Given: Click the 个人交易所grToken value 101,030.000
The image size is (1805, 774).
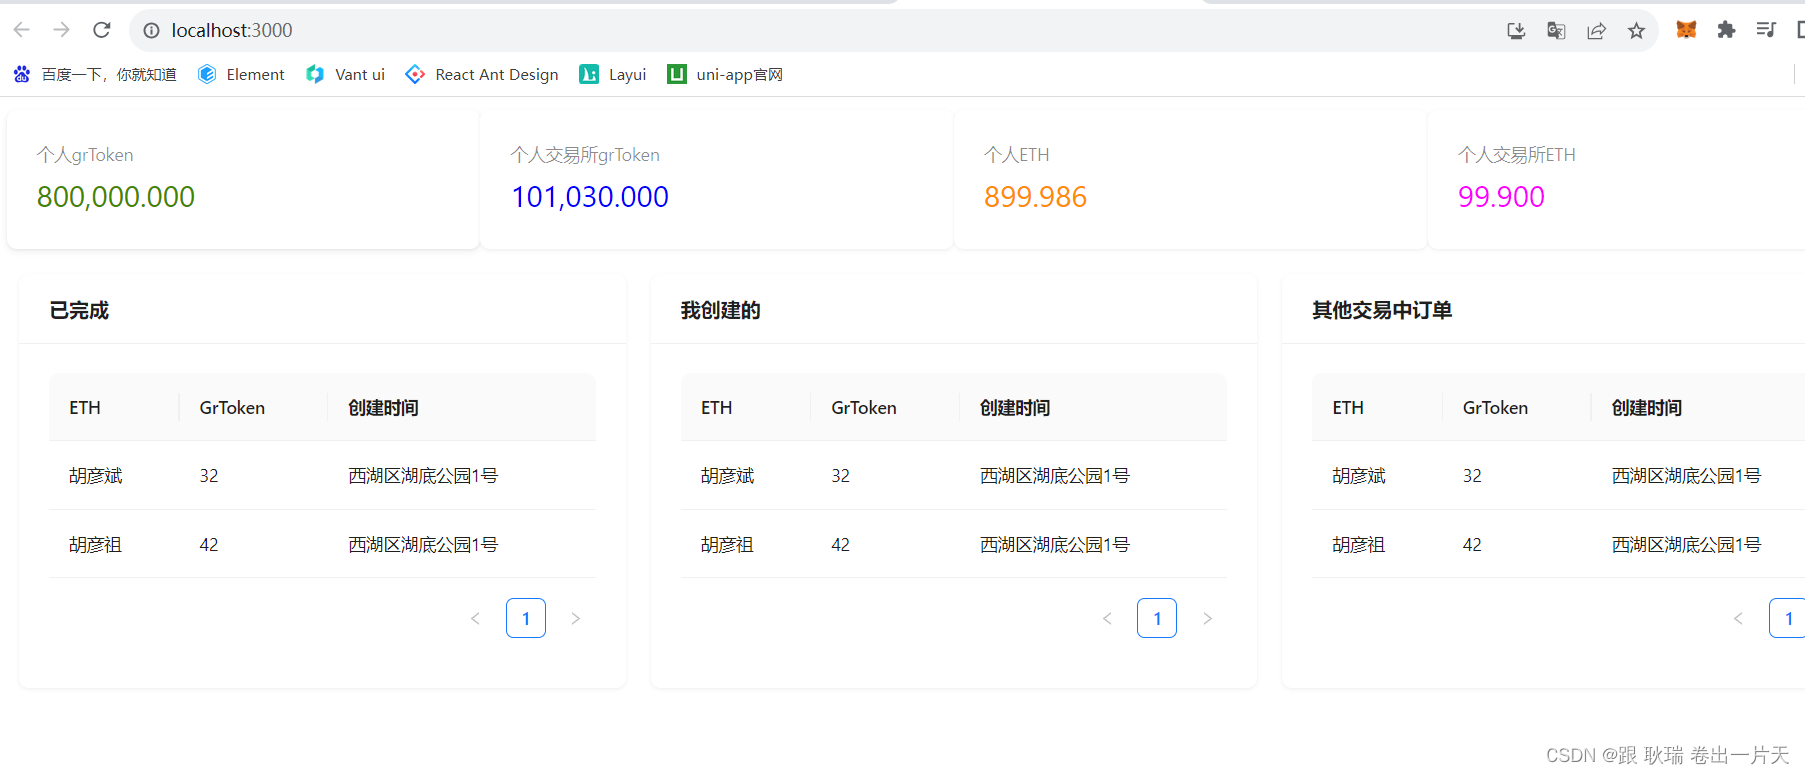Looking at the screenshot, I should pyautogui.click(x=590, y=197).
